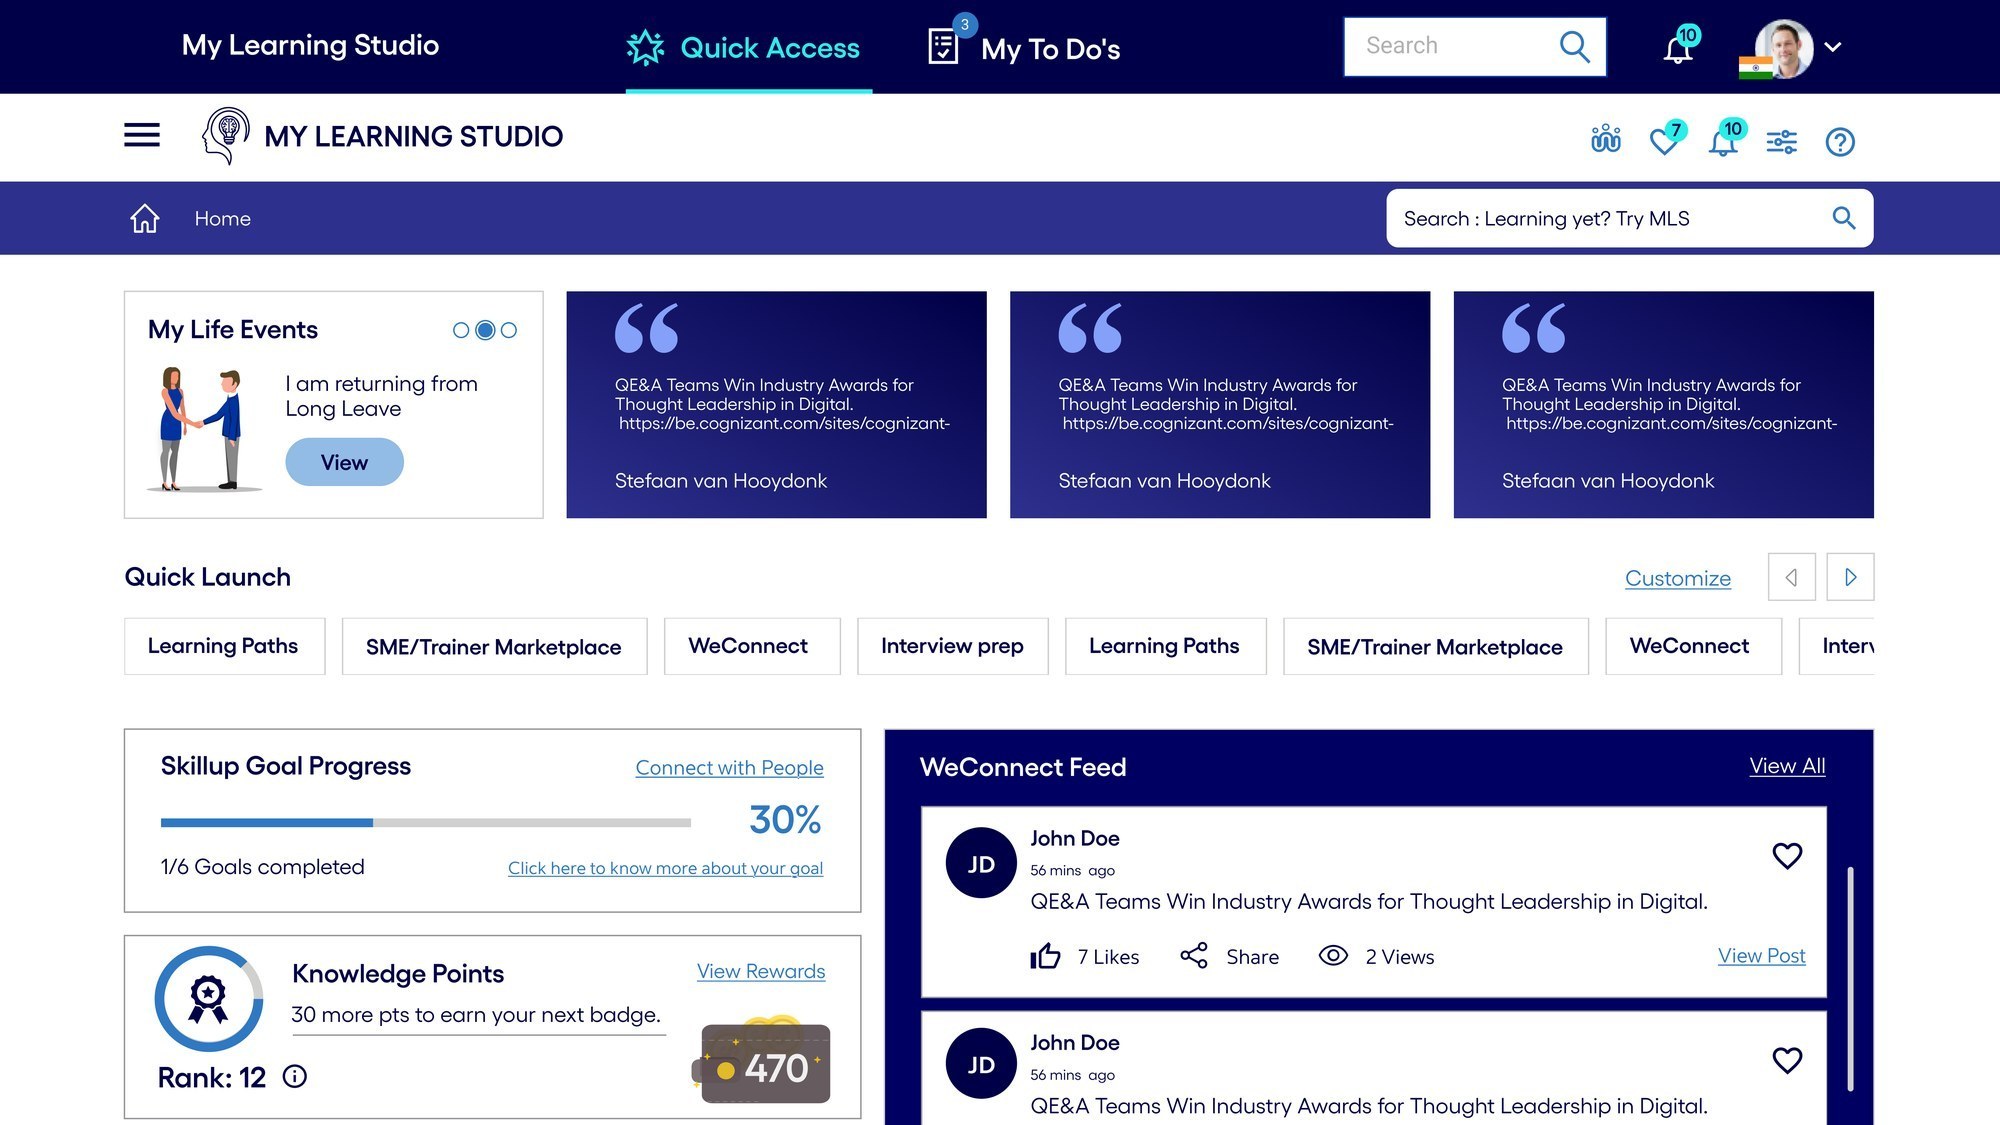Open favorites heart with badge 7
Image resolution: width=2000 pixels, height=1125 pixels.
tap(1664, 141)
